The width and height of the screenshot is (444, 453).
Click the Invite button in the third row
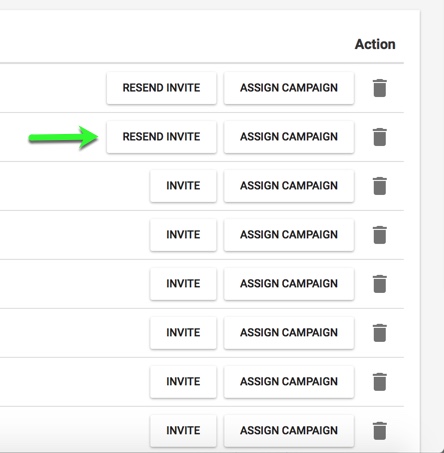click(183, 186)
